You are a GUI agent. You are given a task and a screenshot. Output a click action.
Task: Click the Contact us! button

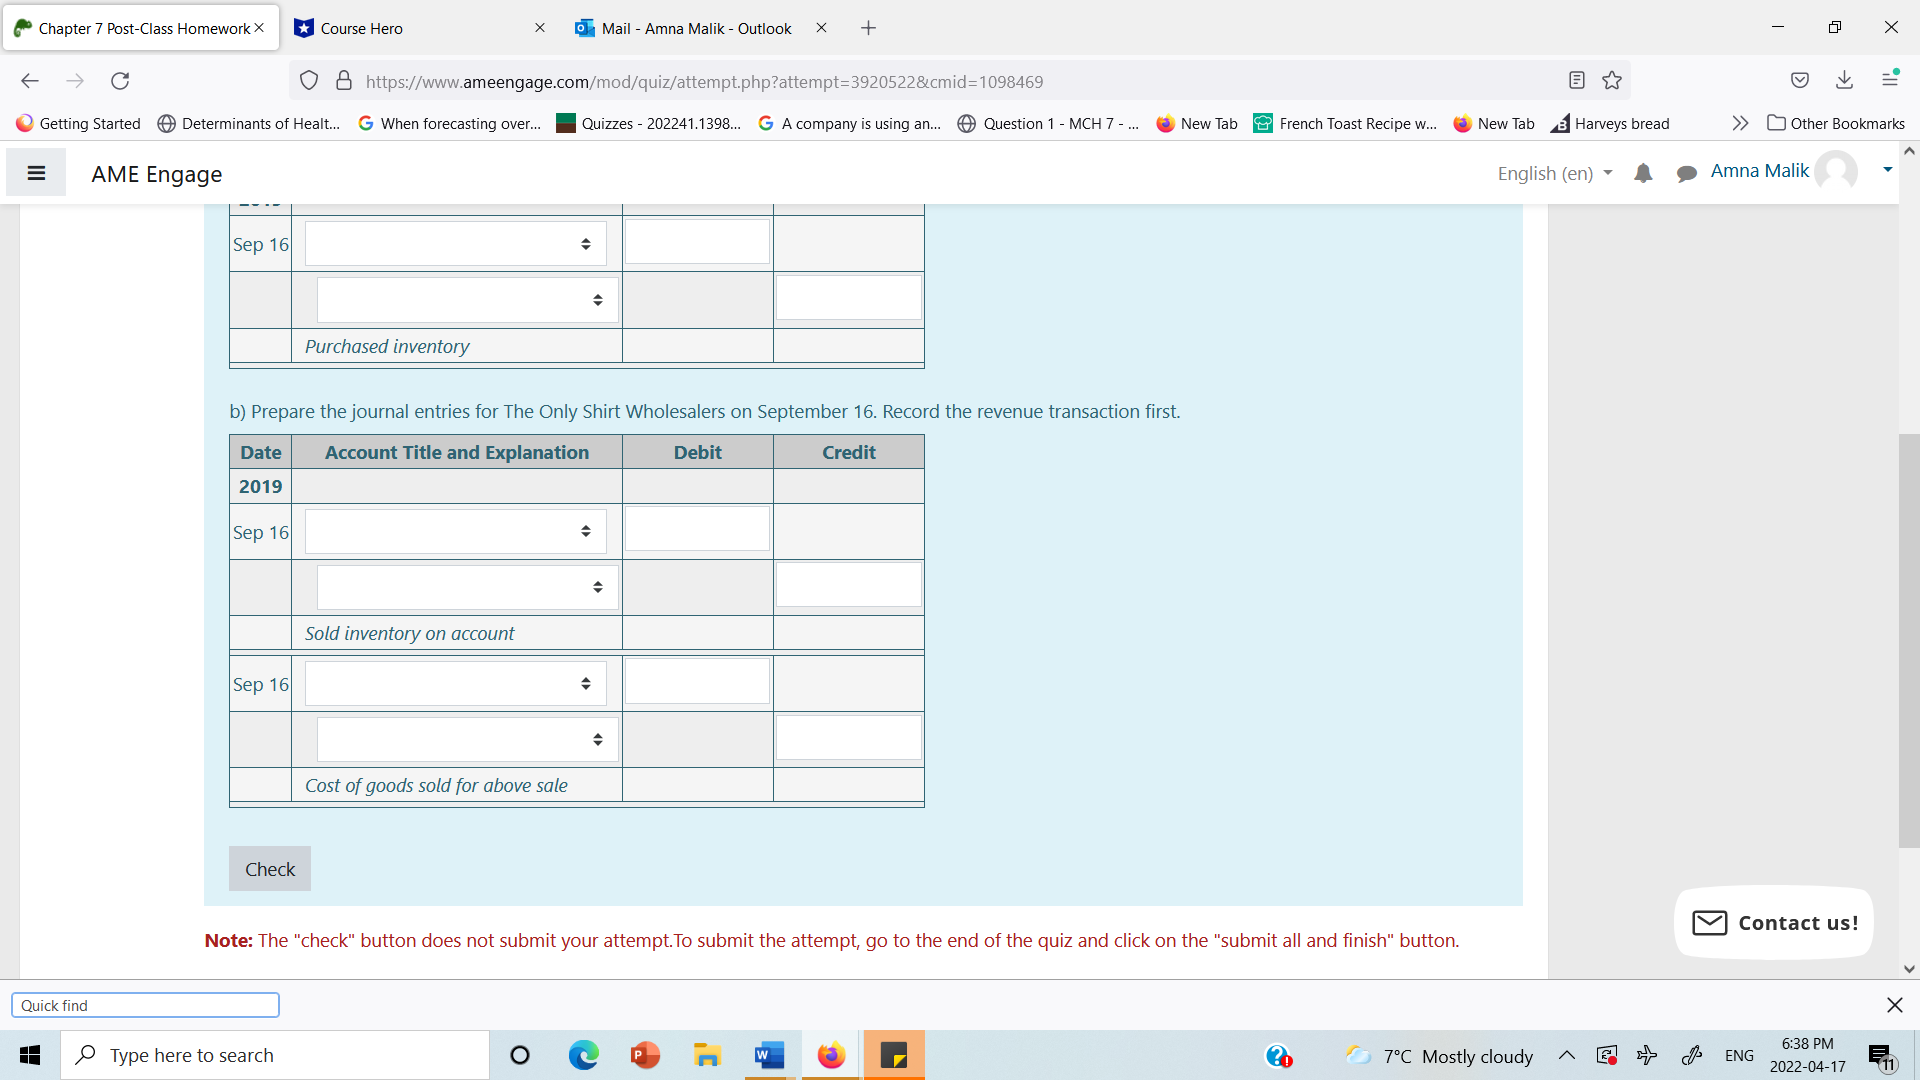1774,922
